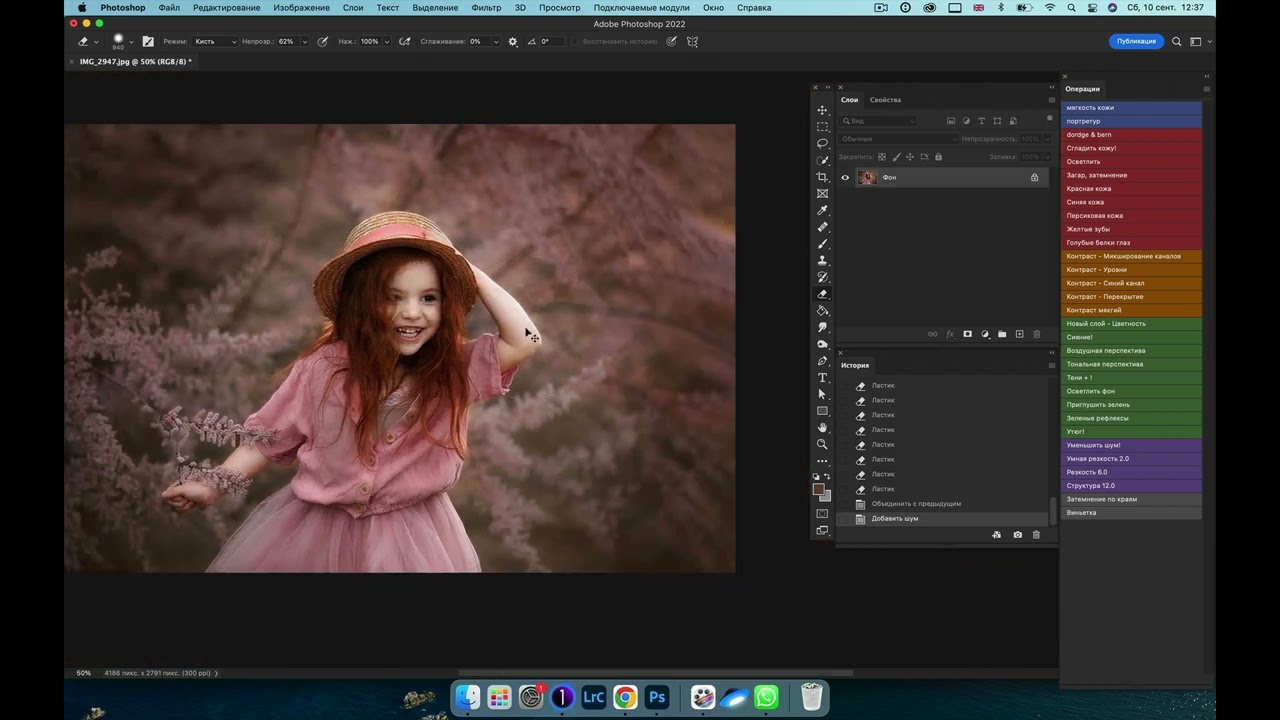The image size is (1280, 720).
Task: Hide the Фон layer visibility eye
Action: (845, 178)
